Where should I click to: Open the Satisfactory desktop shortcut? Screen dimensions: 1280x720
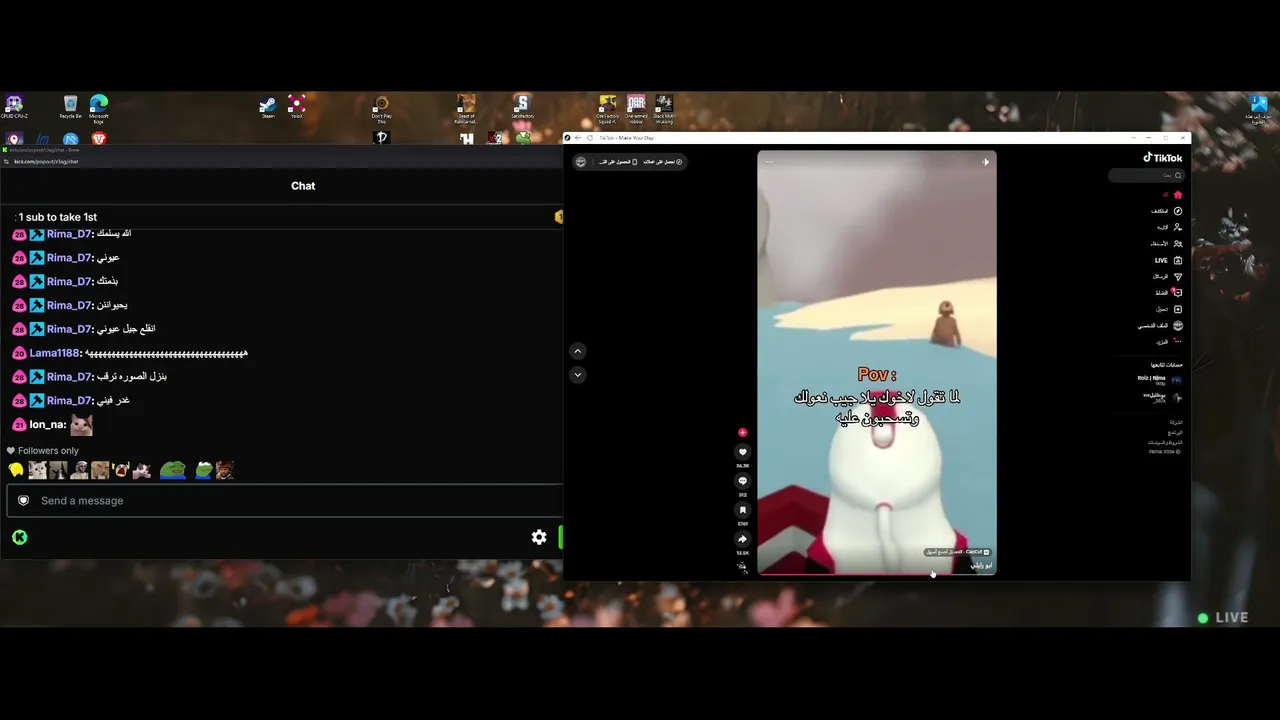point(522,107)
